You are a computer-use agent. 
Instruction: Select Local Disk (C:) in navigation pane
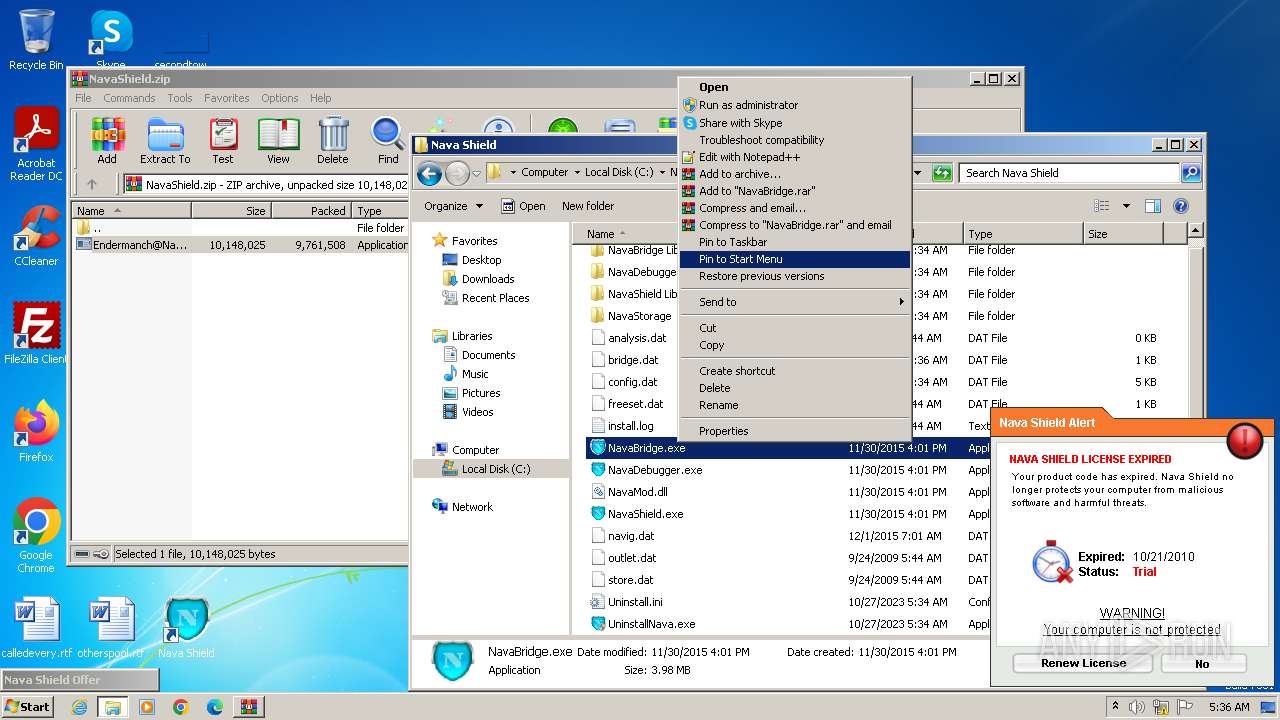tap(496, 469)
